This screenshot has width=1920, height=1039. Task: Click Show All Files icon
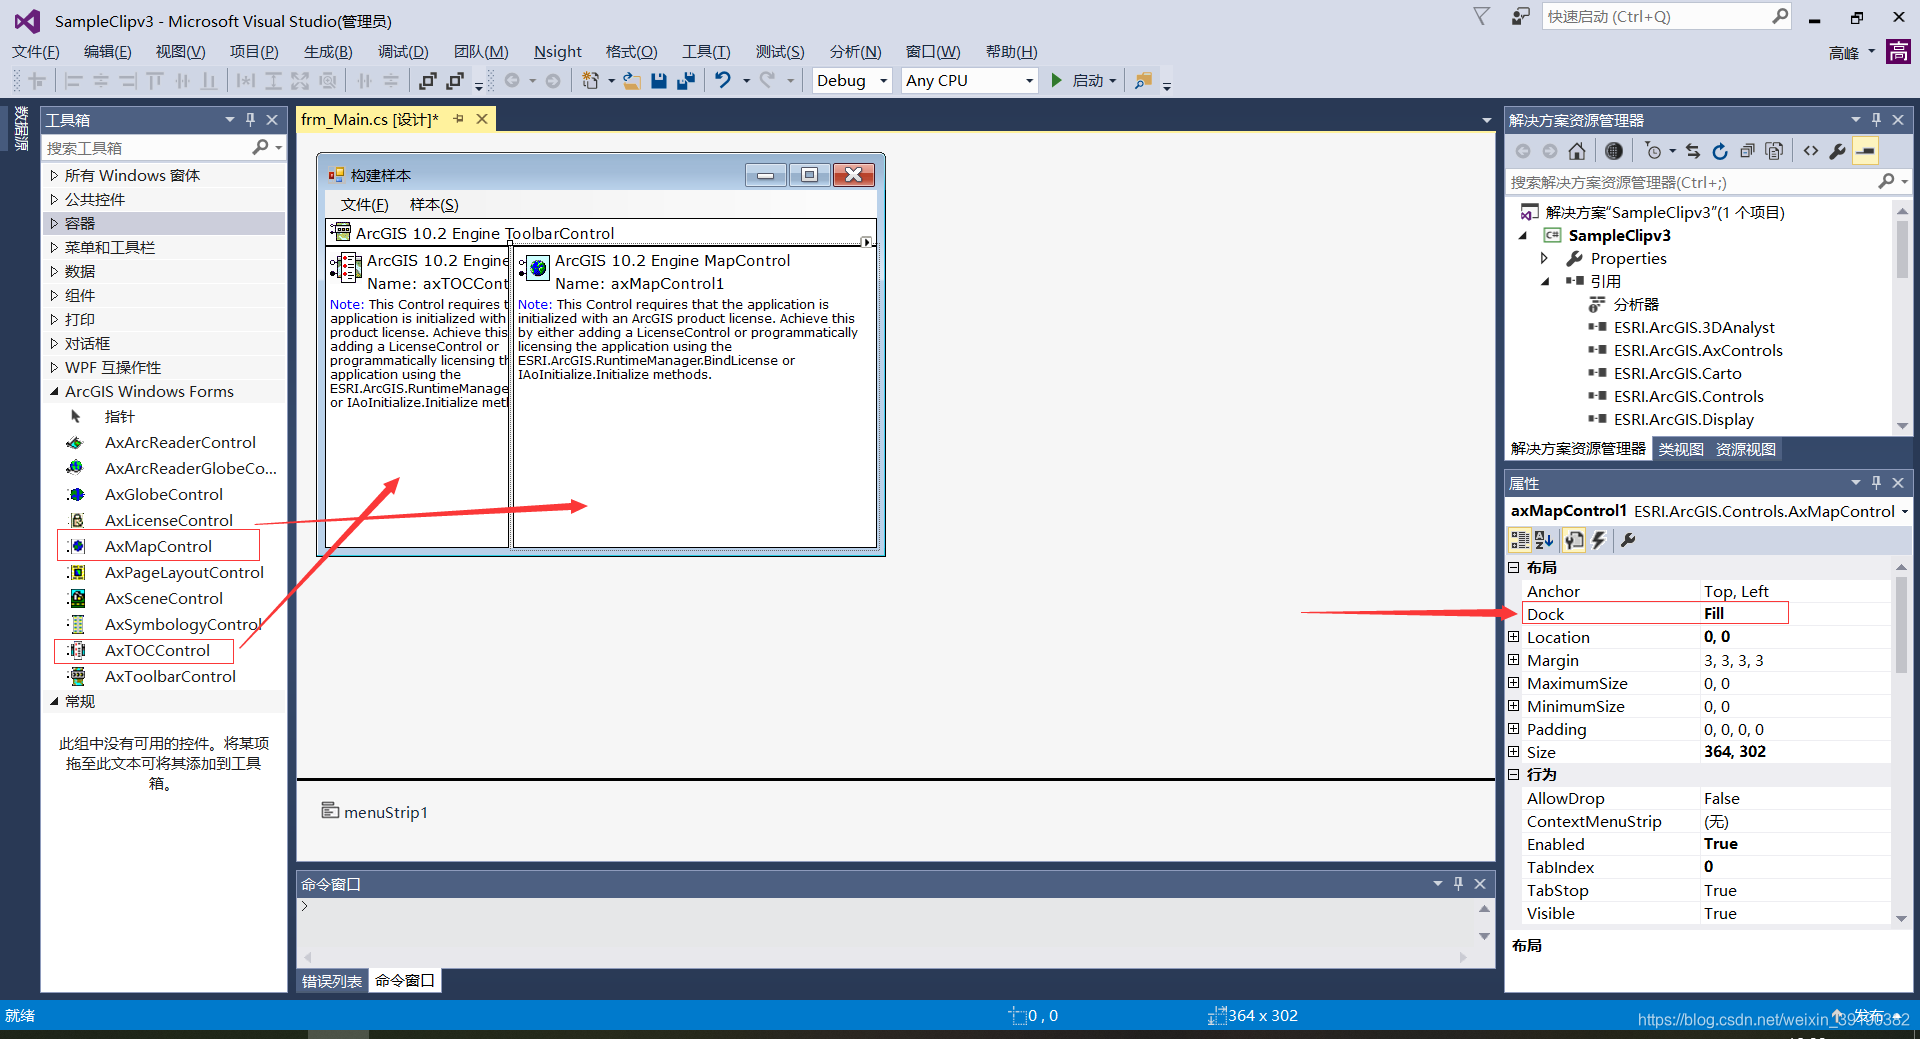(x=1774, y=151)
